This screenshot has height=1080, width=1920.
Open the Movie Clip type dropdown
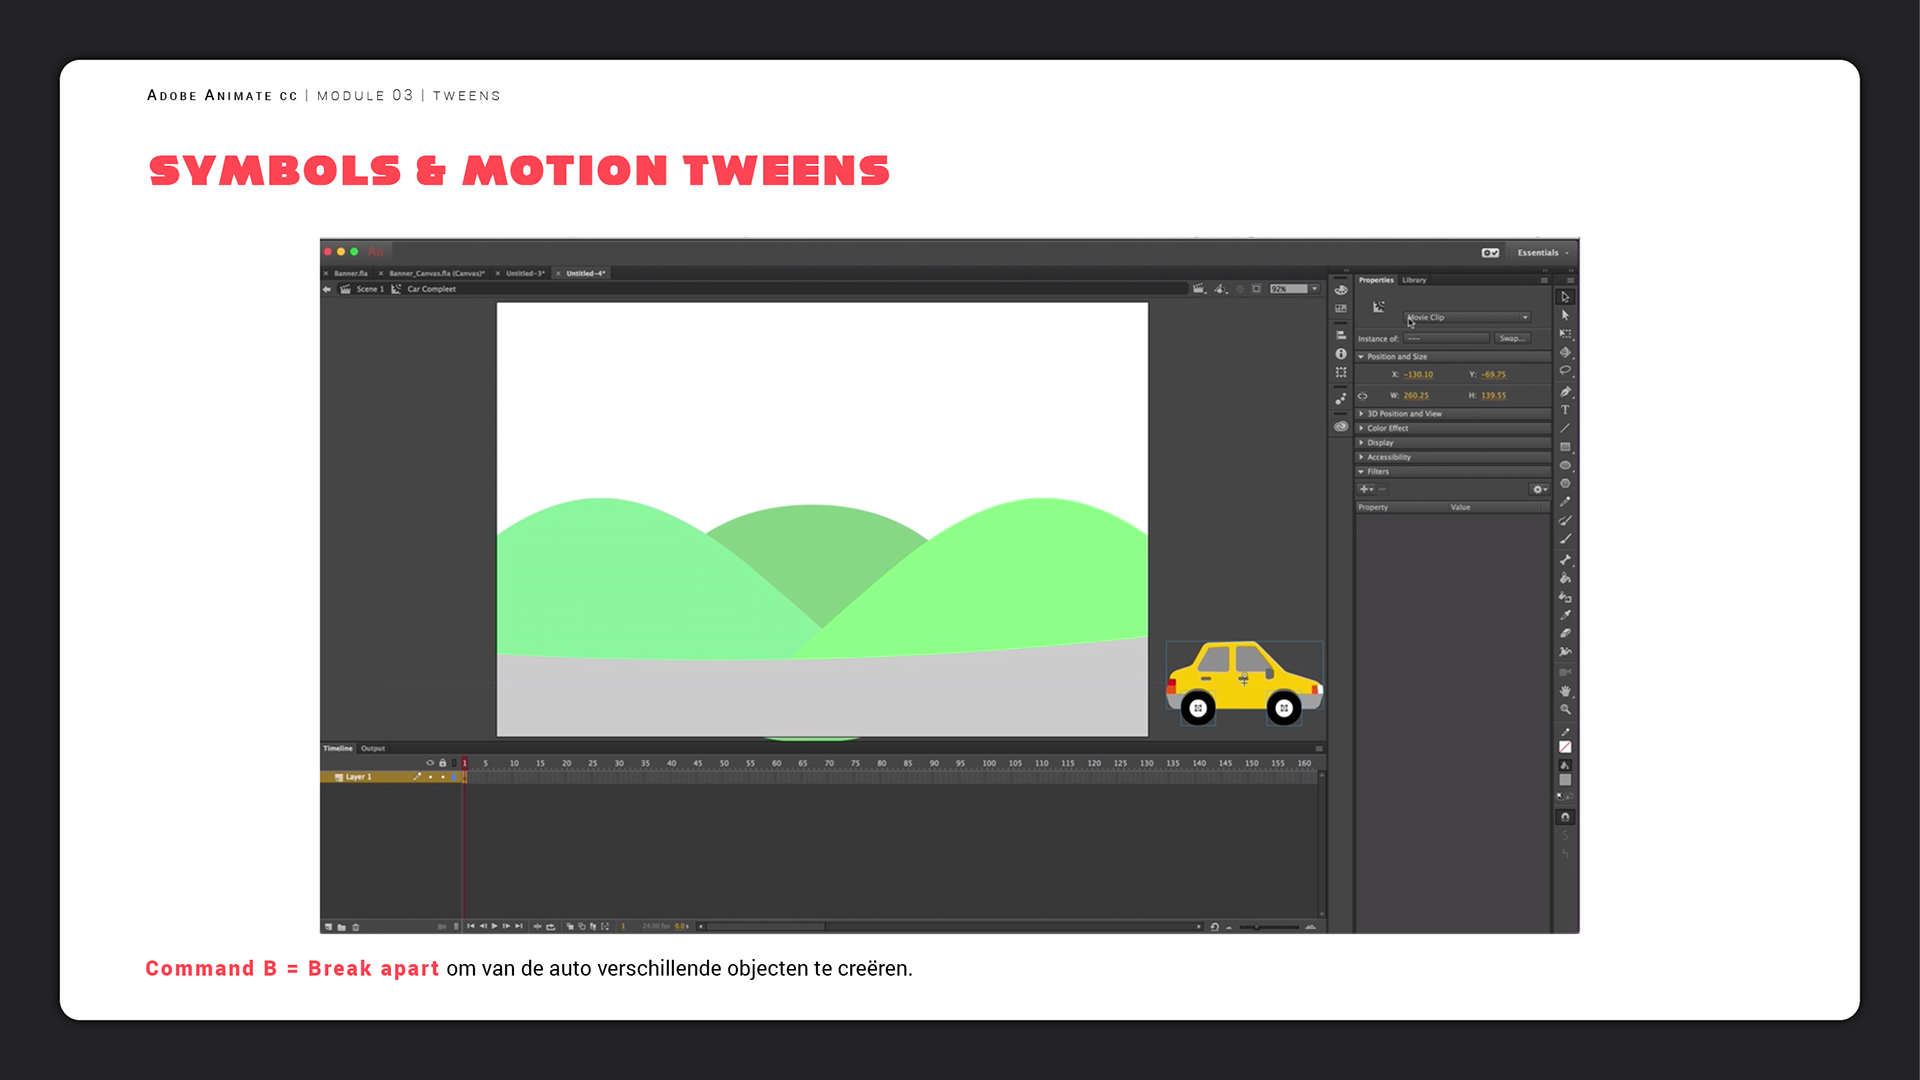(x=1467, y=317)
